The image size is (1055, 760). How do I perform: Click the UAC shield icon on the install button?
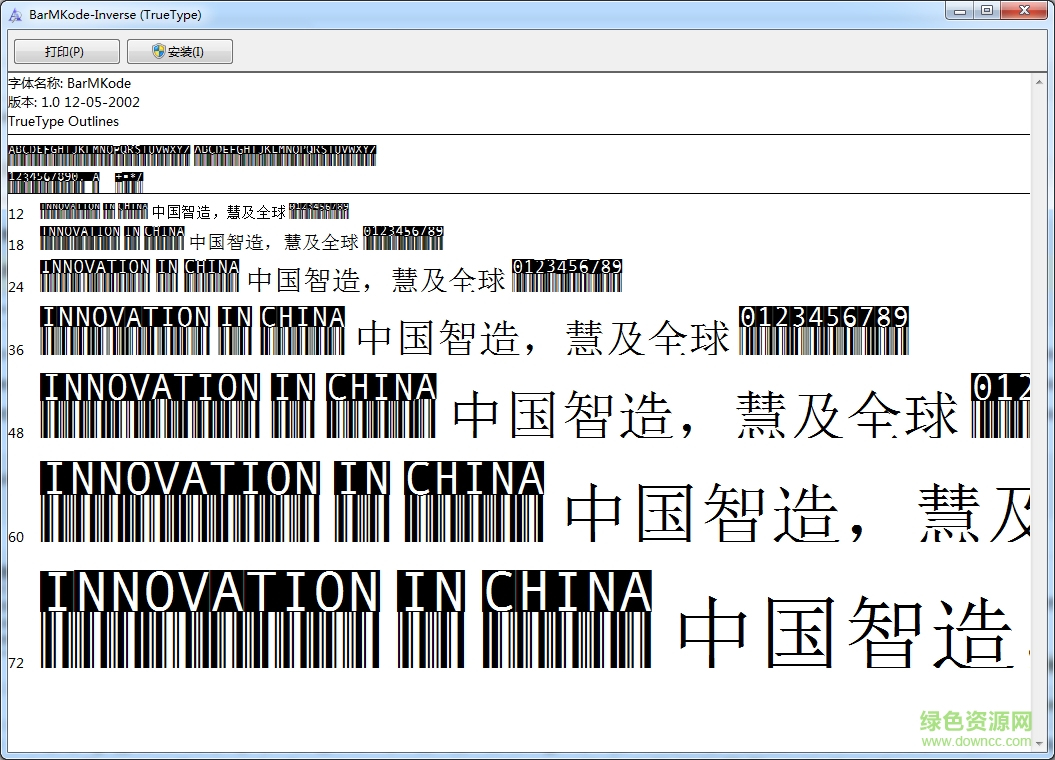click(158, 51)
